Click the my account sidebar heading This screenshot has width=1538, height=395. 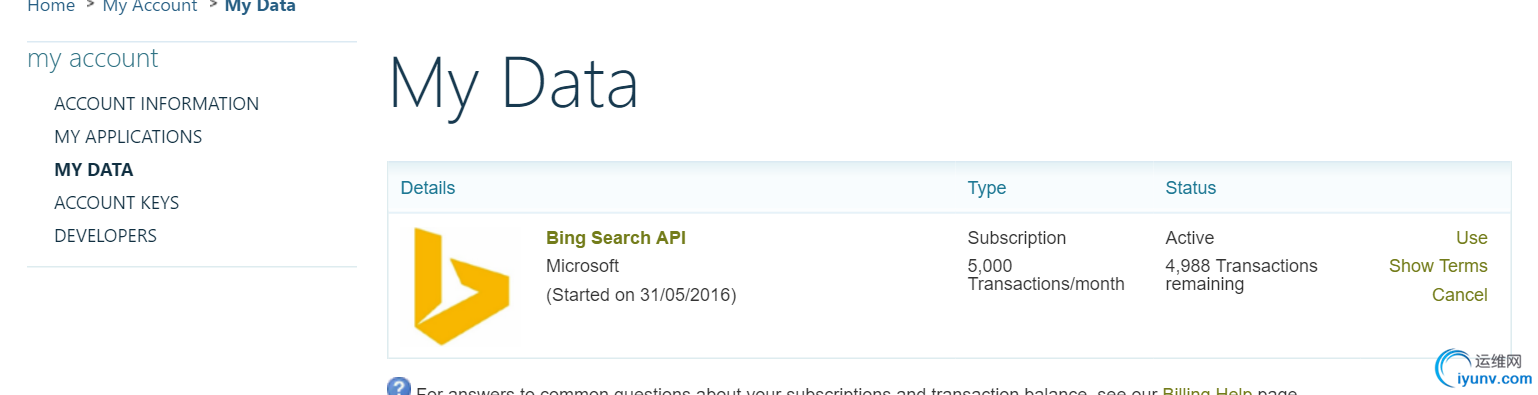pos(93,59)
